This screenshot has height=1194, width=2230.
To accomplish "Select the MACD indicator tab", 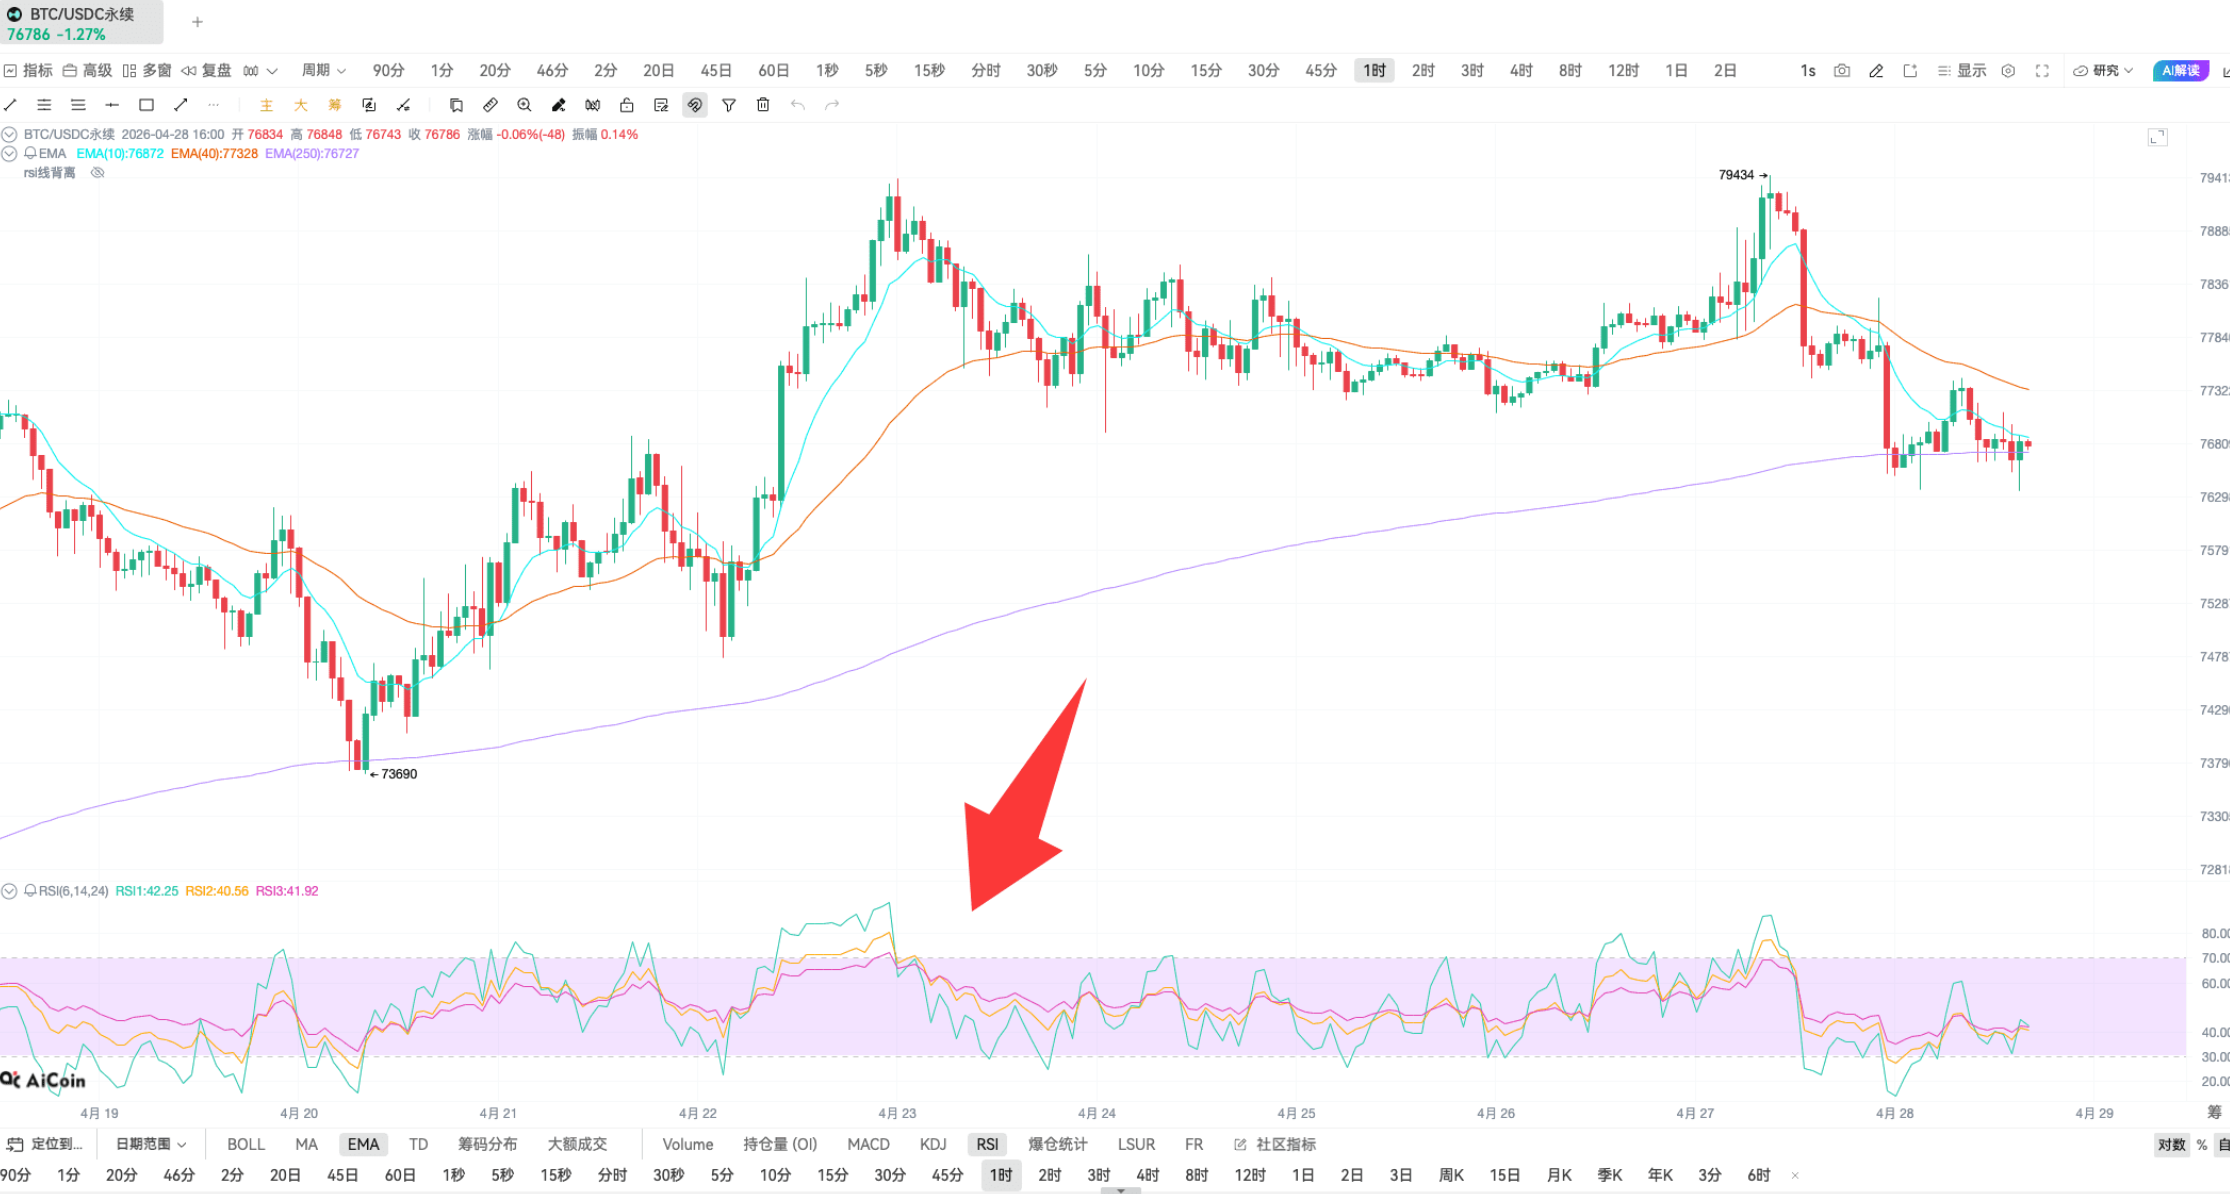I will click(867, 1144).
